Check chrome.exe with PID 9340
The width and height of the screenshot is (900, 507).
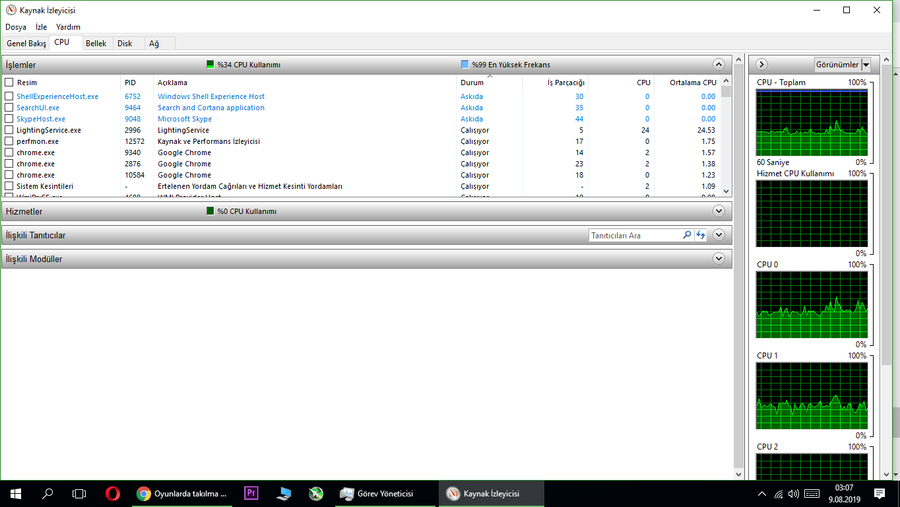[x=9, y=152]
